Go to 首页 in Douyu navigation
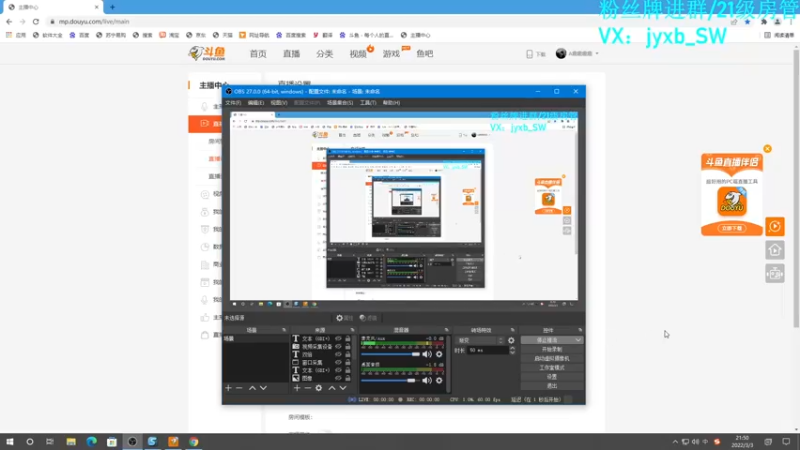 [258, 54]
